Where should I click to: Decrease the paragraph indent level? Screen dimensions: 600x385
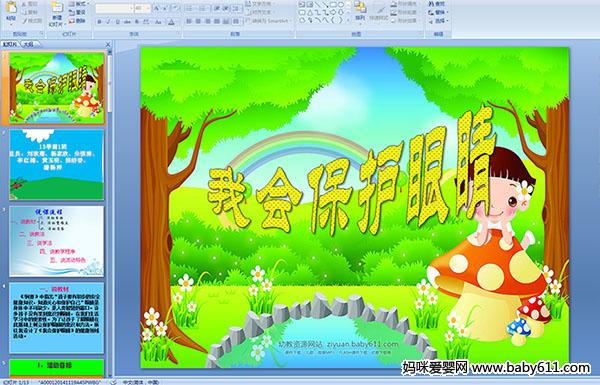pos(218,8)
